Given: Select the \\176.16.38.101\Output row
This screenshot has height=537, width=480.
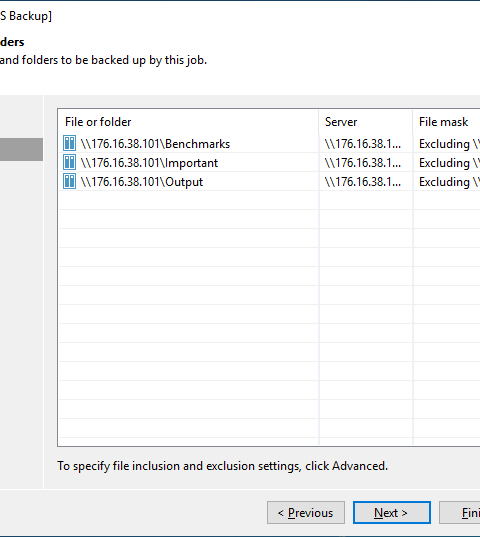Looking at the screenshot, I should coord(269,182).
